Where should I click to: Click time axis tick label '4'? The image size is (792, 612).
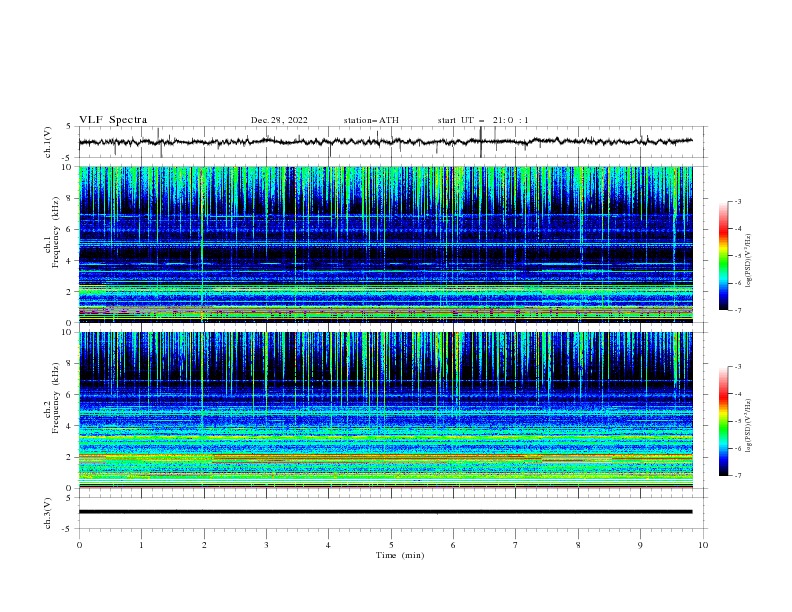pyautogui.click(x=328, y=545)
